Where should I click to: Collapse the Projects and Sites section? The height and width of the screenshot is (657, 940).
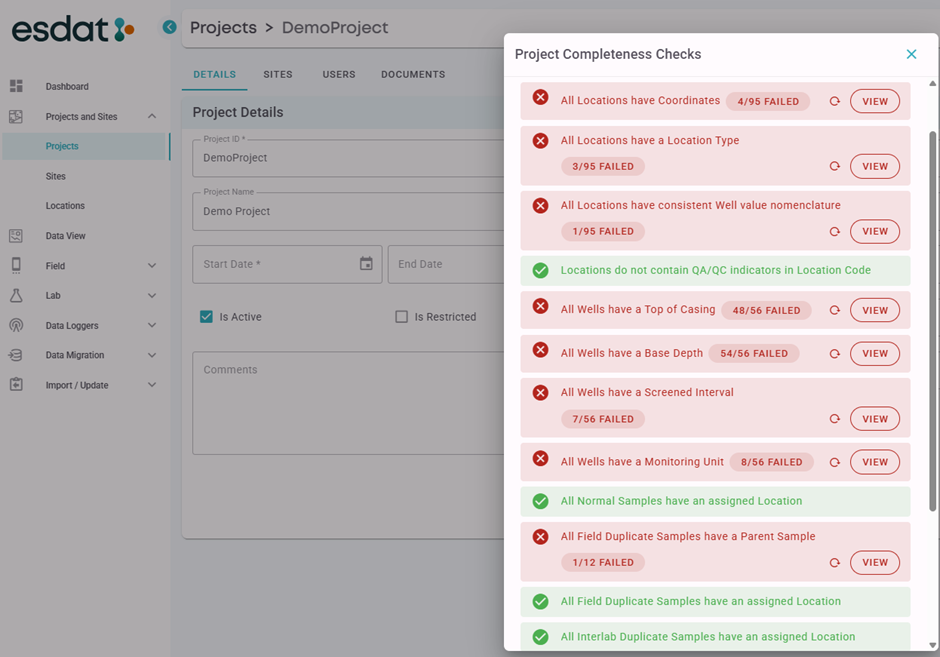(152, 117)
